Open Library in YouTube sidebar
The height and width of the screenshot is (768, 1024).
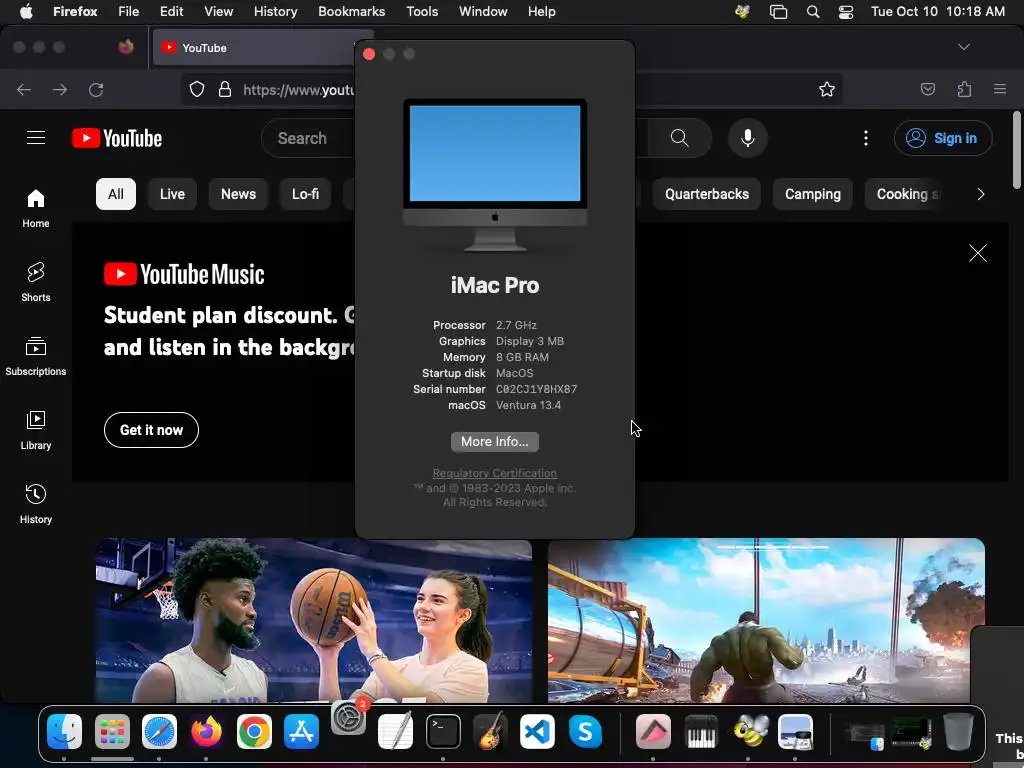tap(36, 430)
